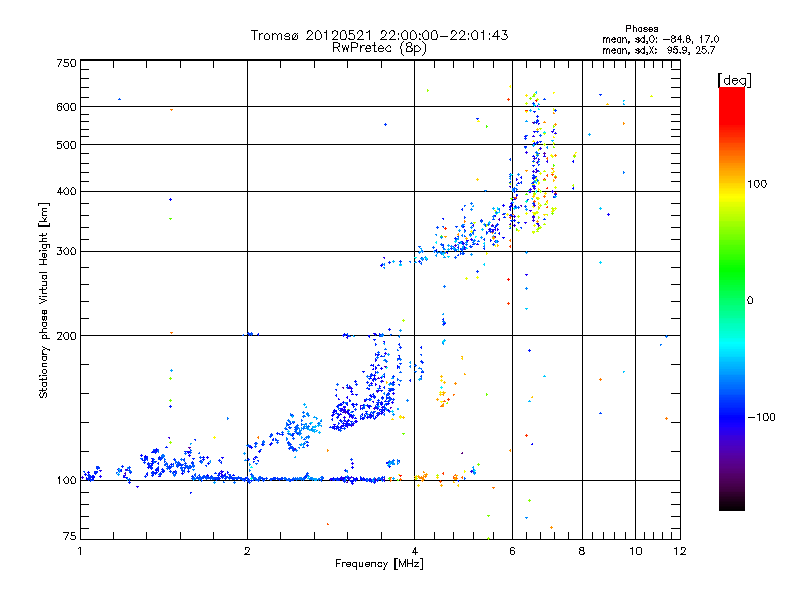Image resolution: width=800 pixels, height=600 pixels.
Task: Click the x-axis '4' tick label
Action: 414,551
